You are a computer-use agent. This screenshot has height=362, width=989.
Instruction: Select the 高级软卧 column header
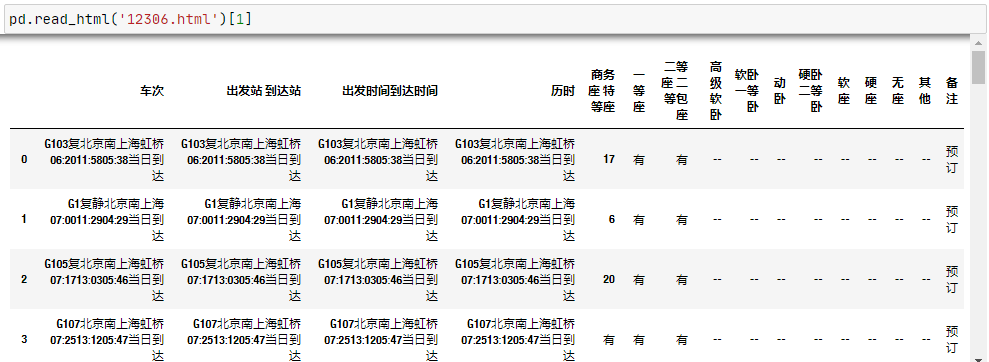tap(715, 91)
